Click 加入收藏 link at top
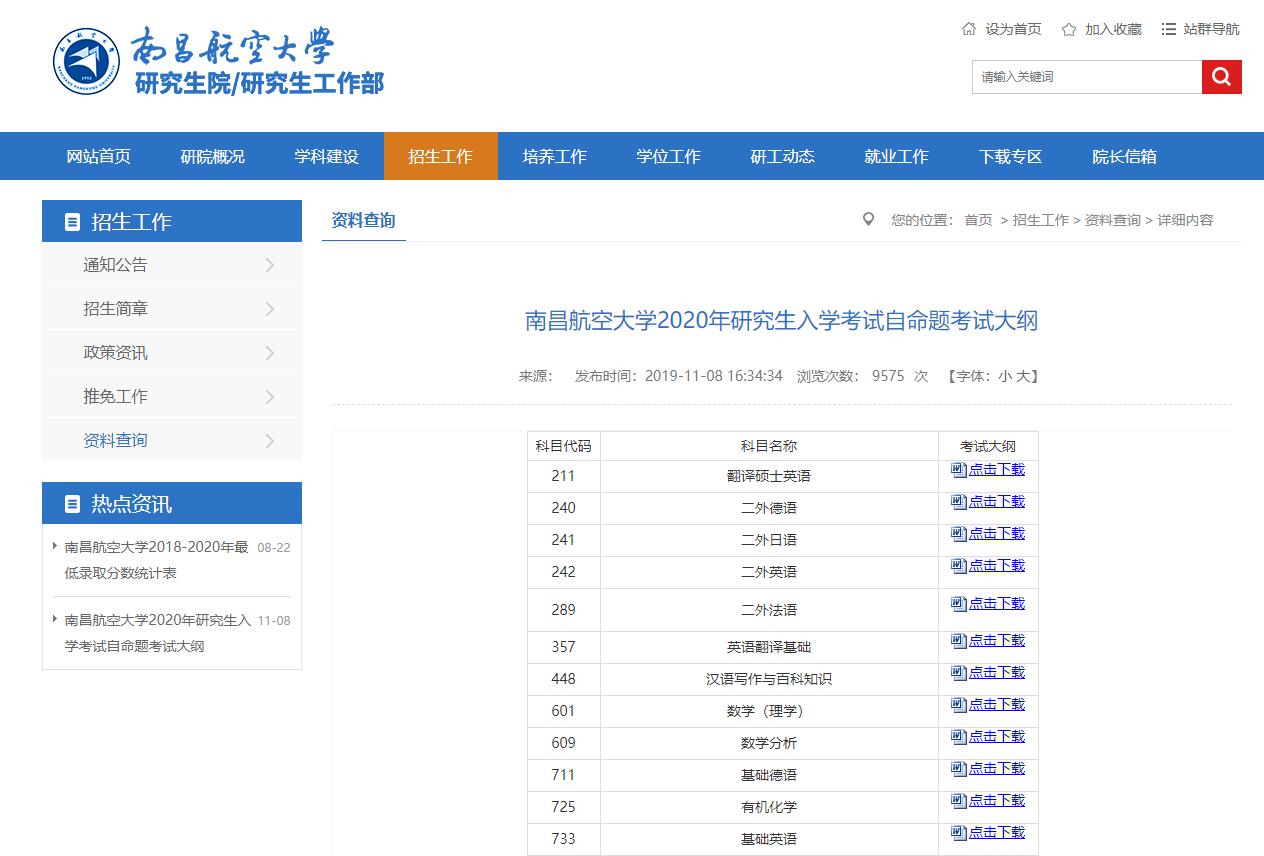Image resolution: width=1264 pixels, height=856 pixels. click(1114, 29)
